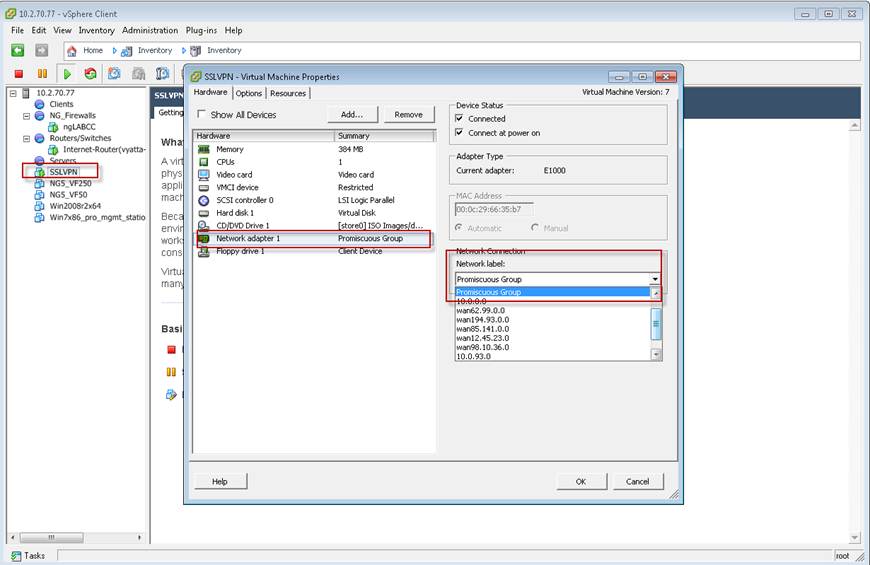
Task: Click the orange suspend toolbar icon
Action: [x=42, y=73]
